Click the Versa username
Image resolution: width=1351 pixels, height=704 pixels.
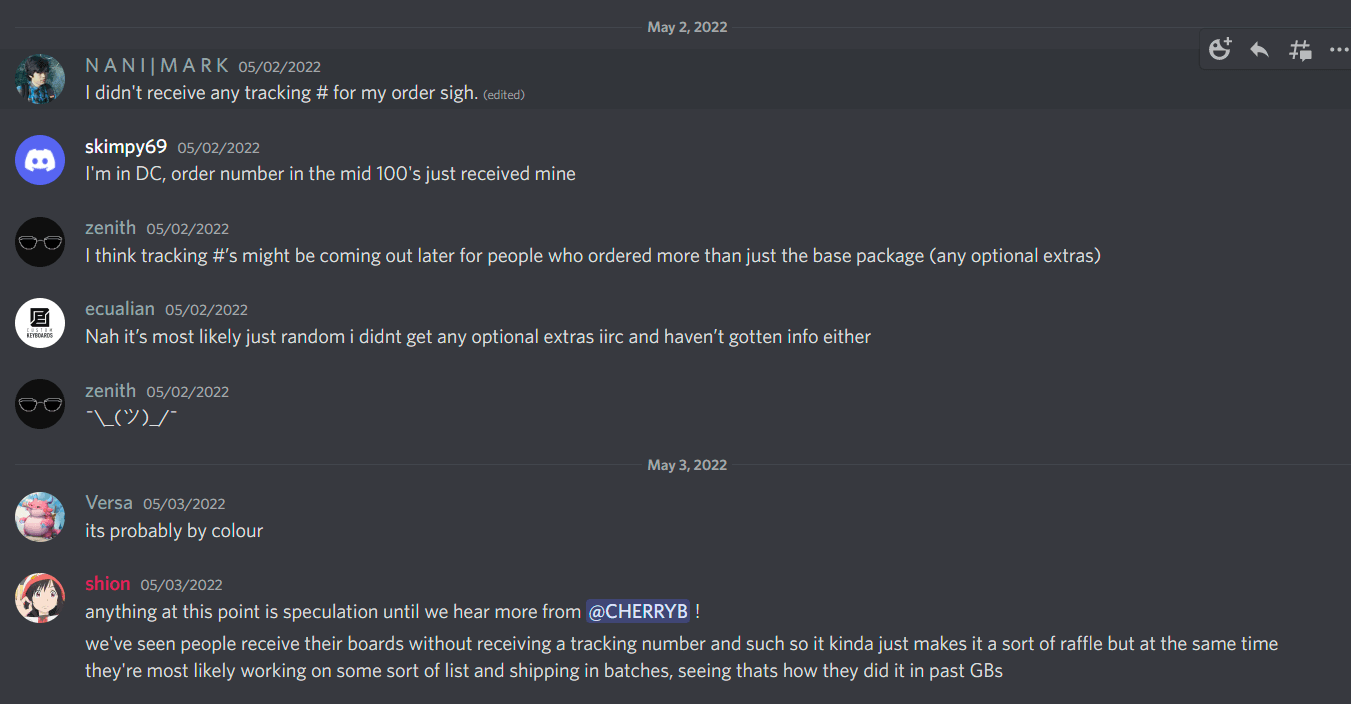pyautogui.click(x=109, y=503)
